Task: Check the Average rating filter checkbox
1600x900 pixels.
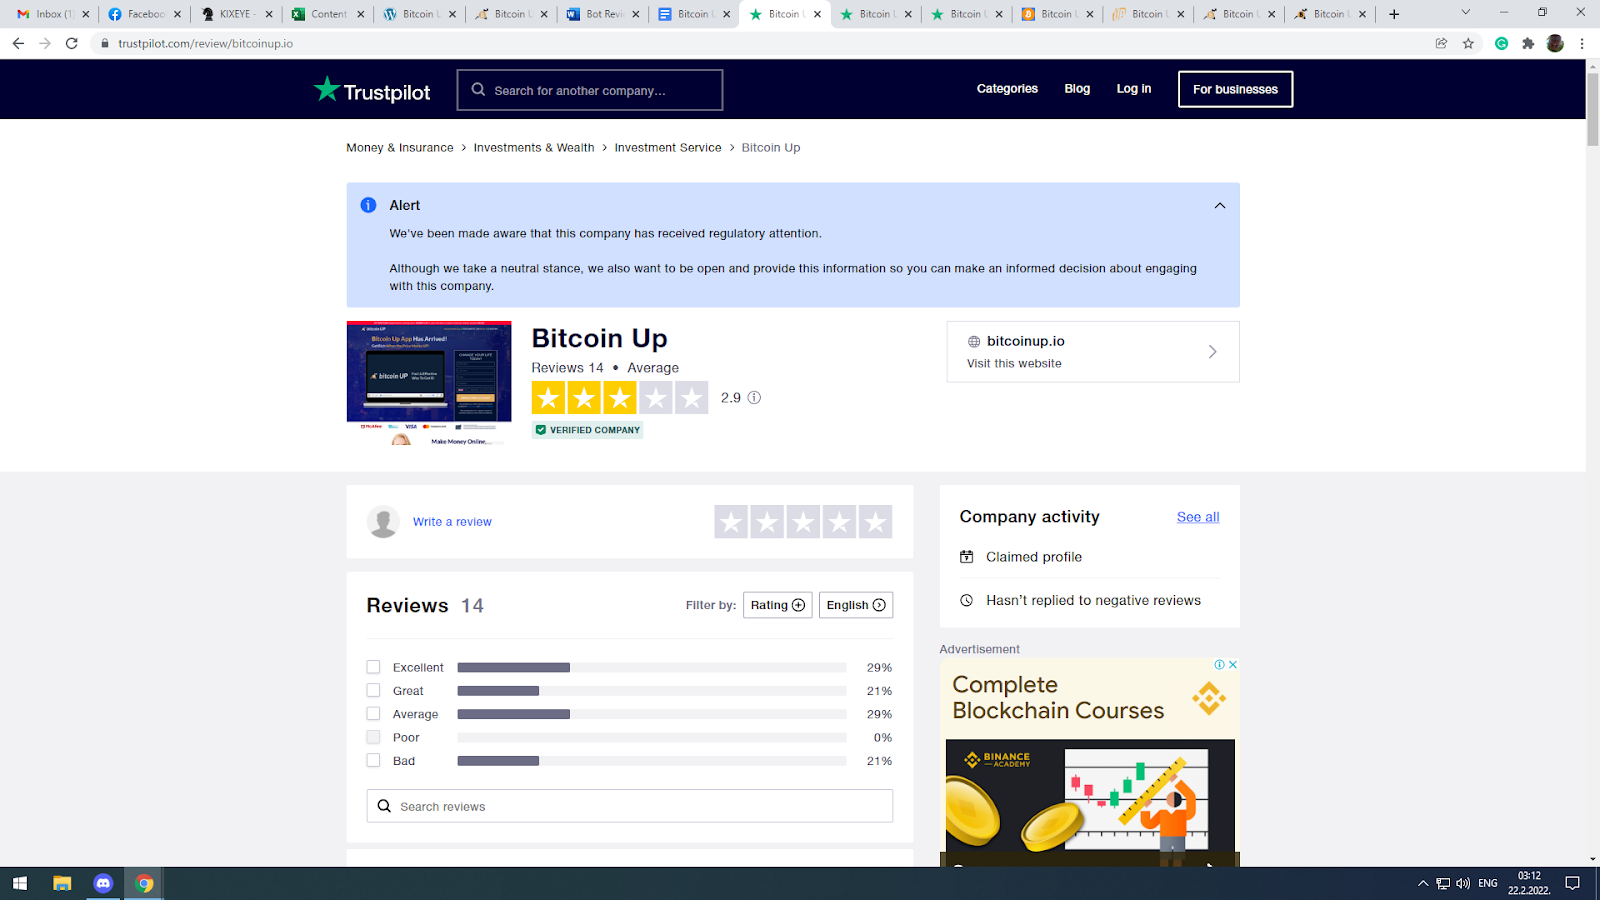Action: click(373, 714)
